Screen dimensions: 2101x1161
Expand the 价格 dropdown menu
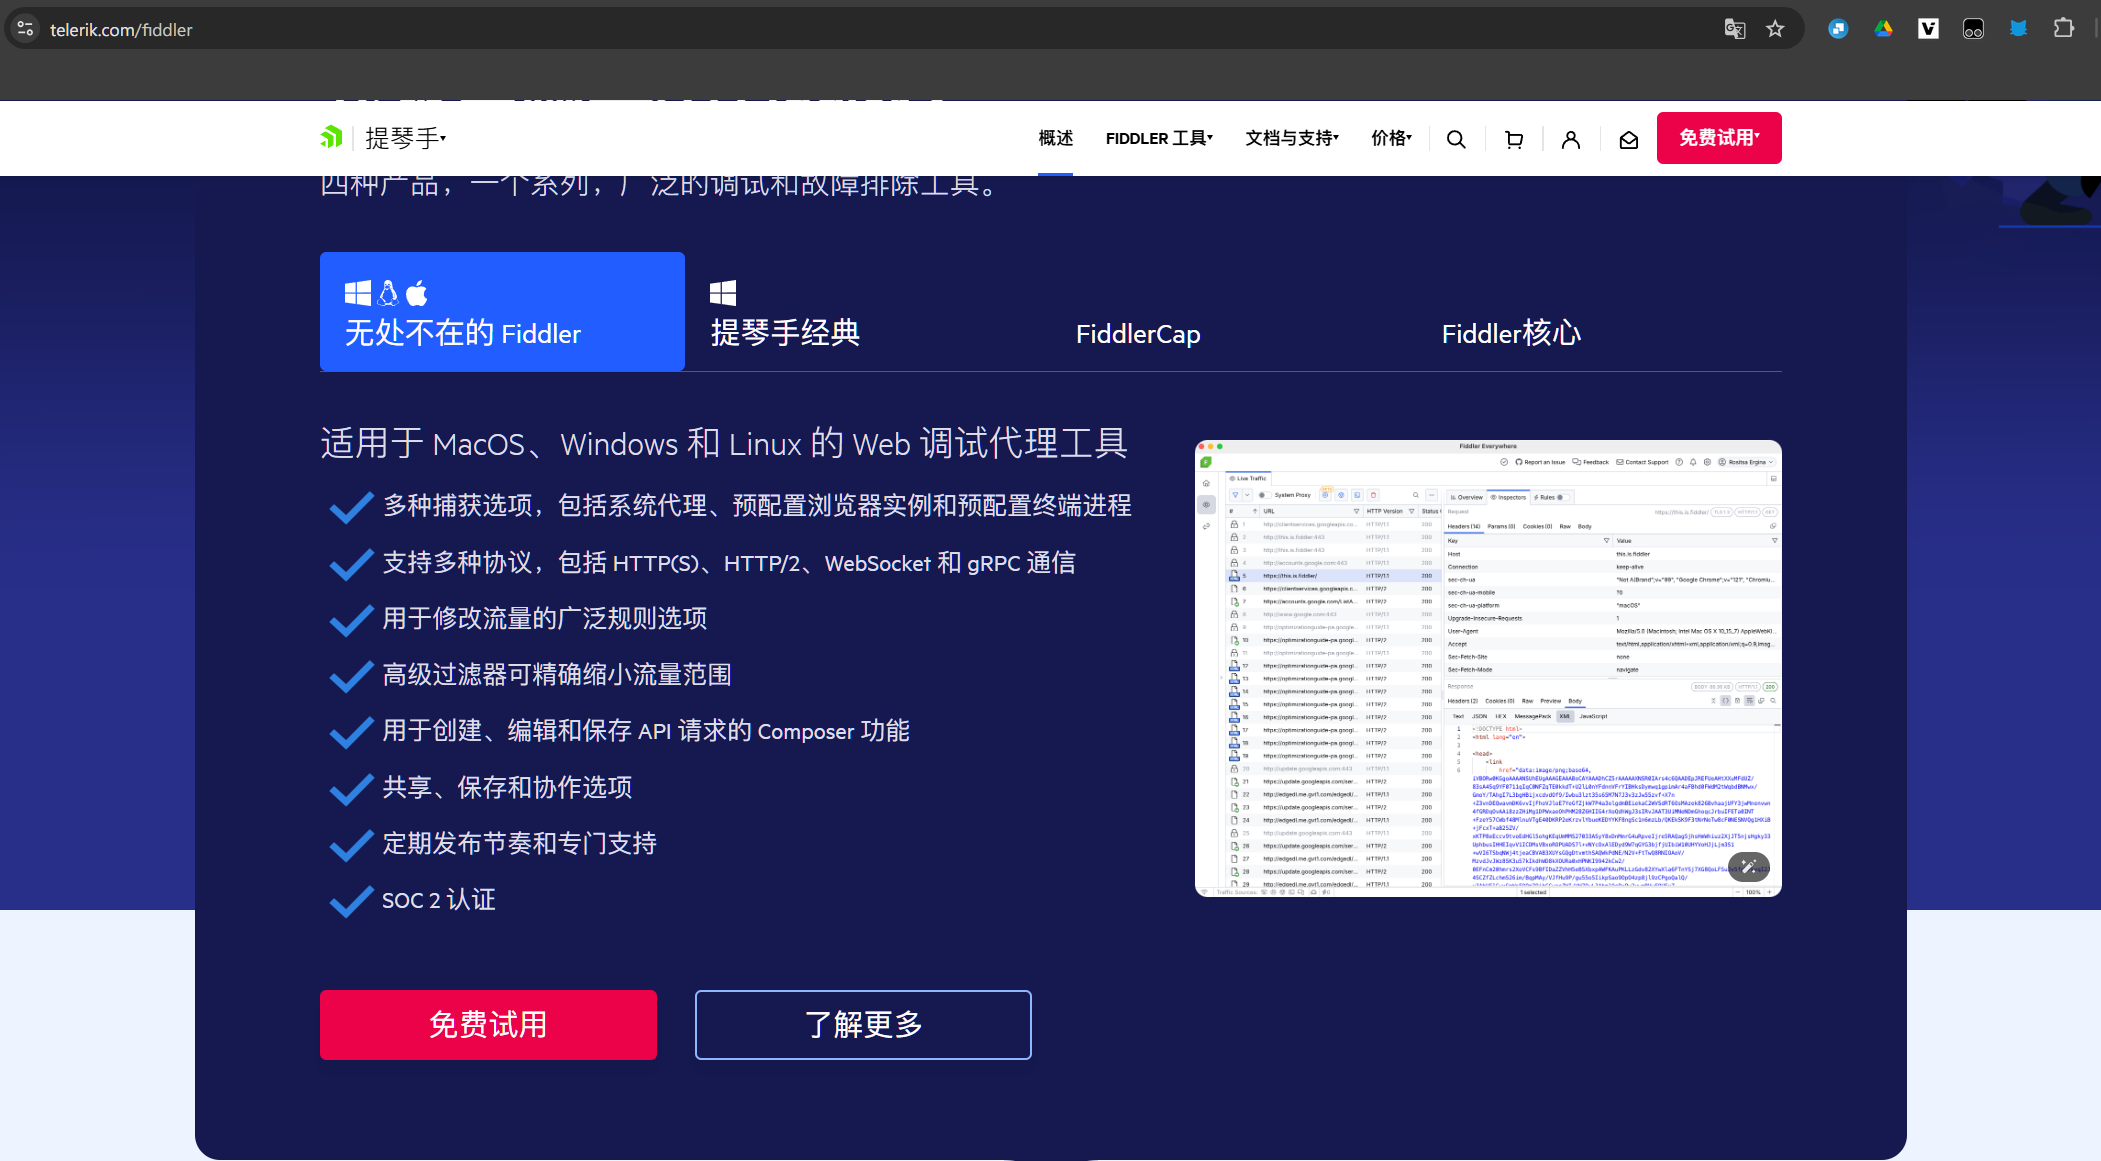tap(1391, 138)
